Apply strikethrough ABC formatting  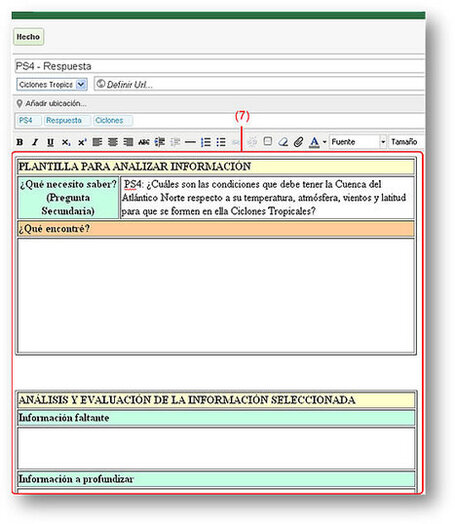144,142
